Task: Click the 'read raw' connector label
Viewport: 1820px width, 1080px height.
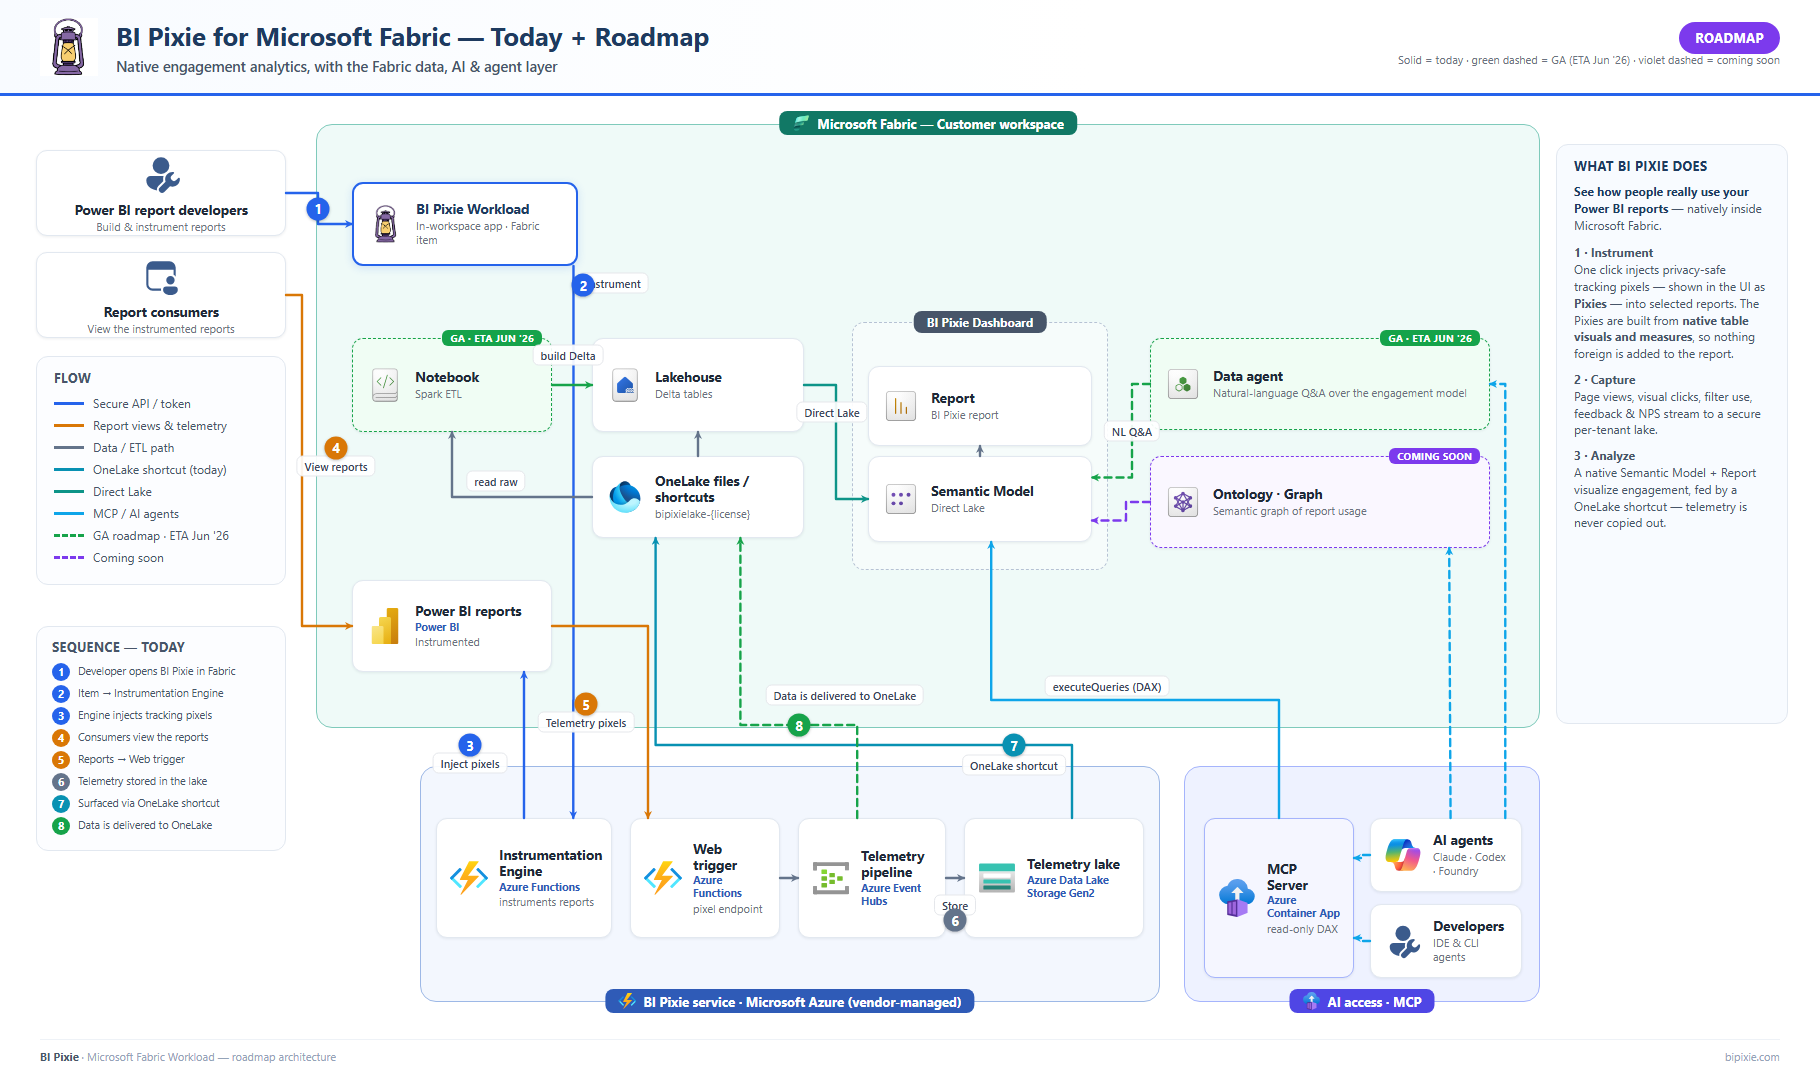Action: 496,482
